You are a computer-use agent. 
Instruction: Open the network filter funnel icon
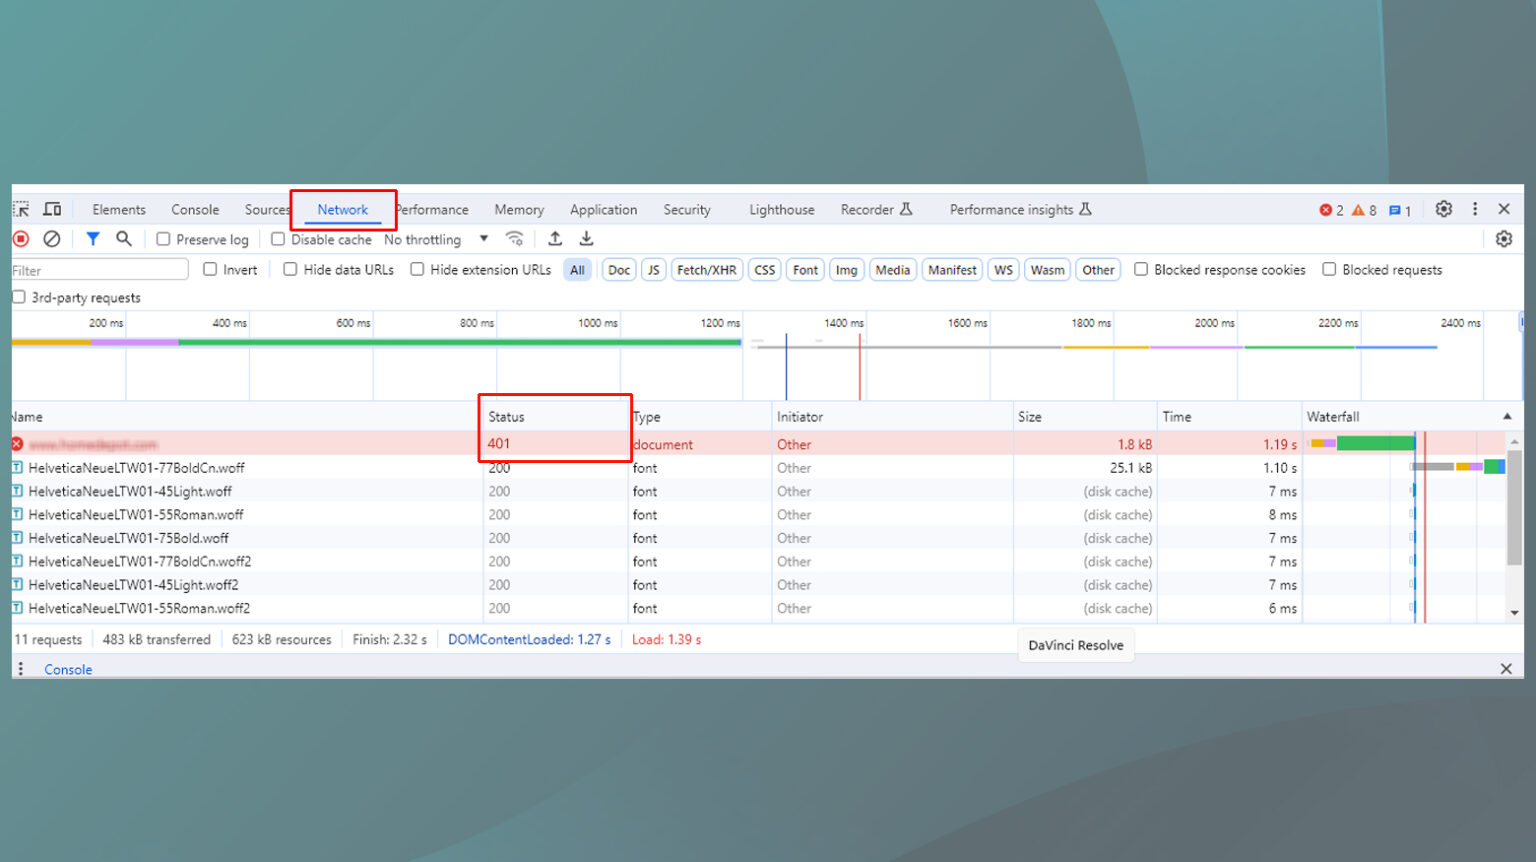click(x=93, y=239)
